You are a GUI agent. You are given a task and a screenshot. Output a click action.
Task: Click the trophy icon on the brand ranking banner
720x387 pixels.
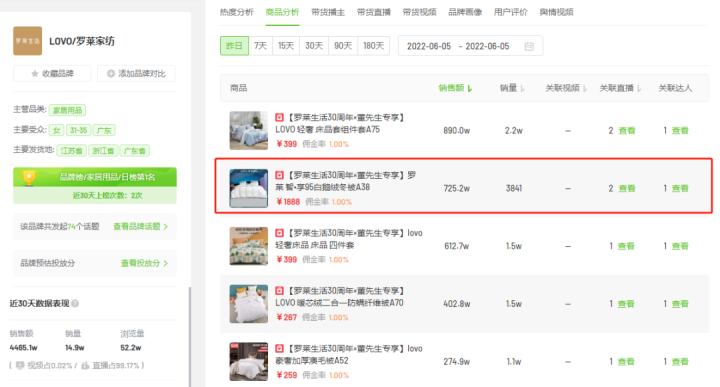pos(29,177)
